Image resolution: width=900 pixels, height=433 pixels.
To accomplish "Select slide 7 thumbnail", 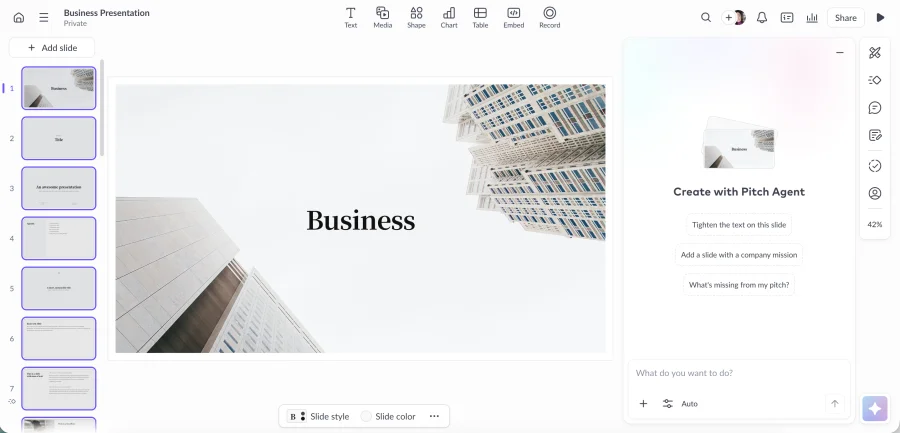I will tap(59, 388).
